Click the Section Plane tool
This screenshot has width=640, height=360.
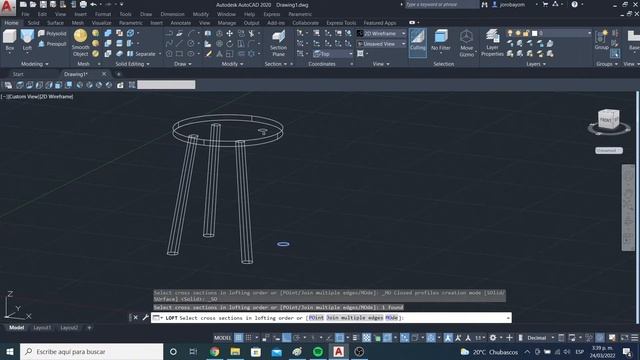[x=278, y=42]
